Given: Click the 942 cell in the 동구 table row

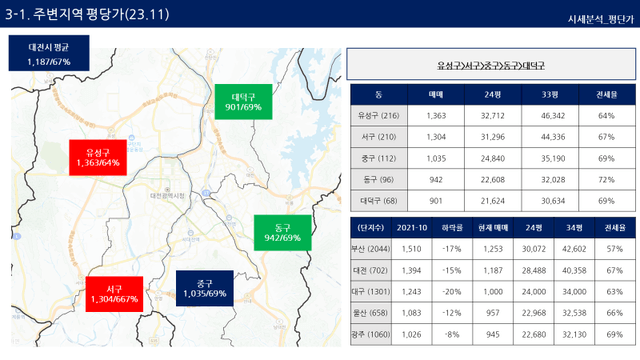Looking at the screenshot, I should tap(436, 180).
